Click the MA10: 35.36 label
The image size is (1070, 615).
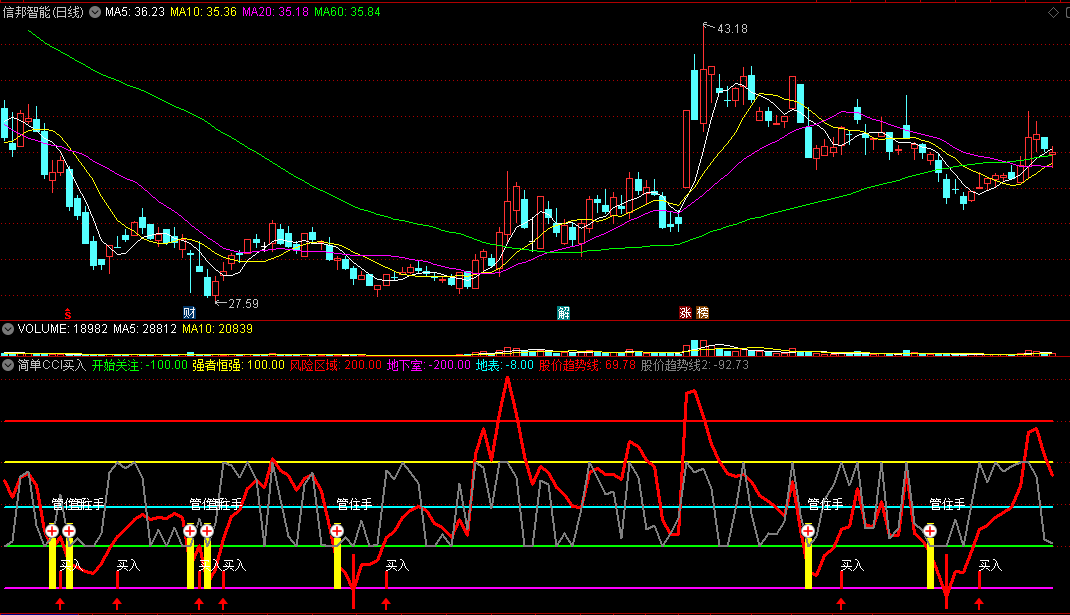click(203, 12)
